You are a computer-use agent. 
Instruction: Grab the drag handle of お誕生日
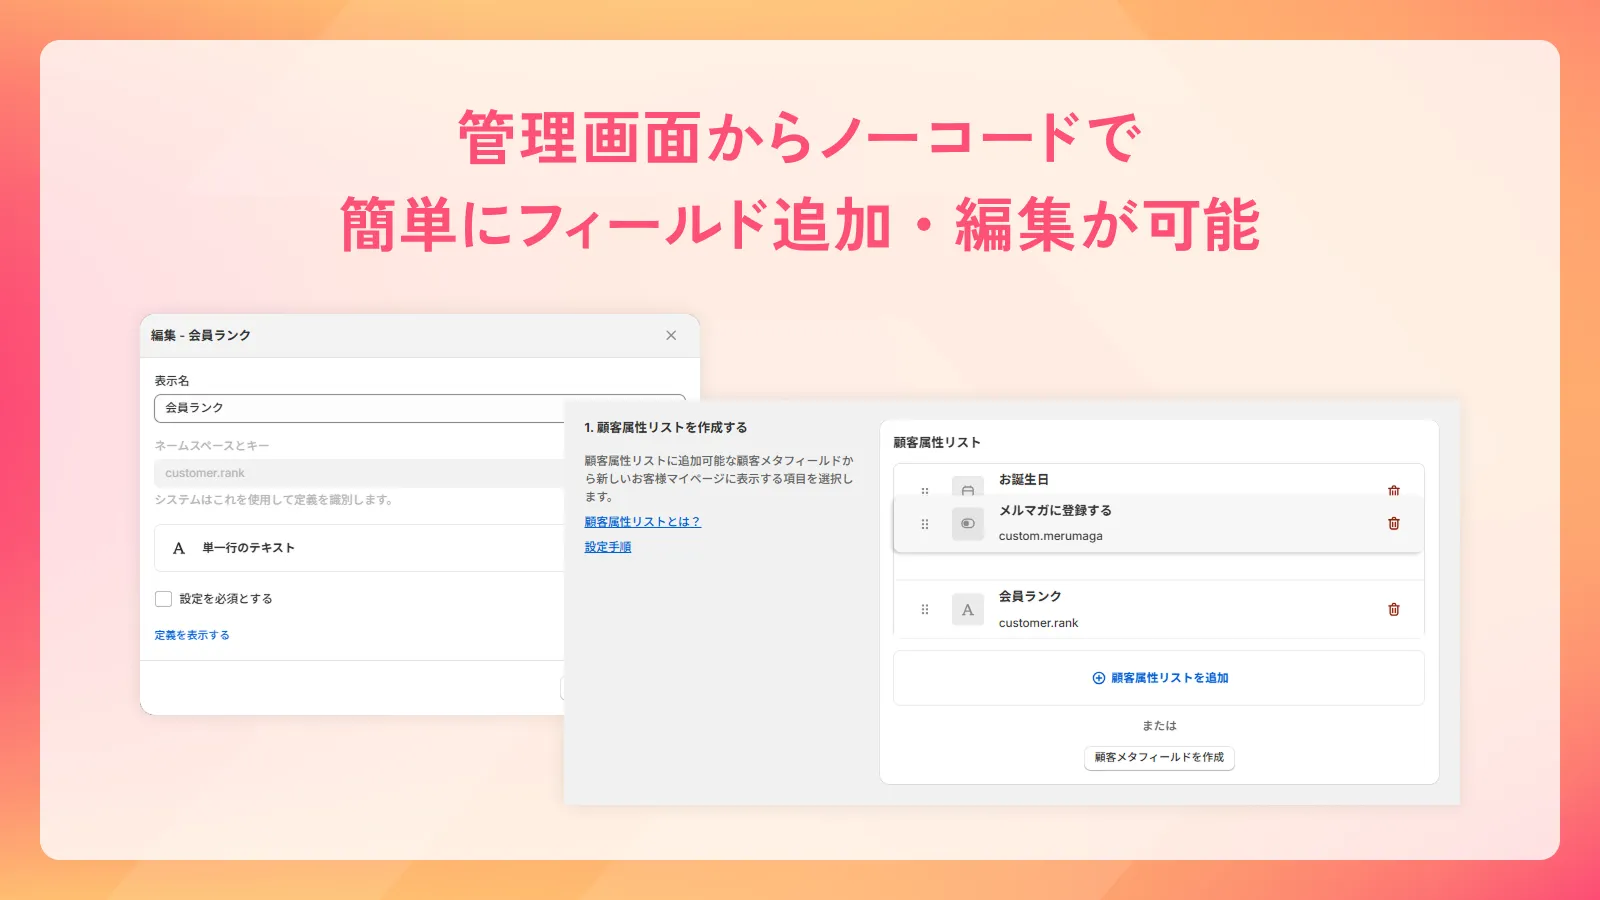pyautogui.click(x=924, y=490)
